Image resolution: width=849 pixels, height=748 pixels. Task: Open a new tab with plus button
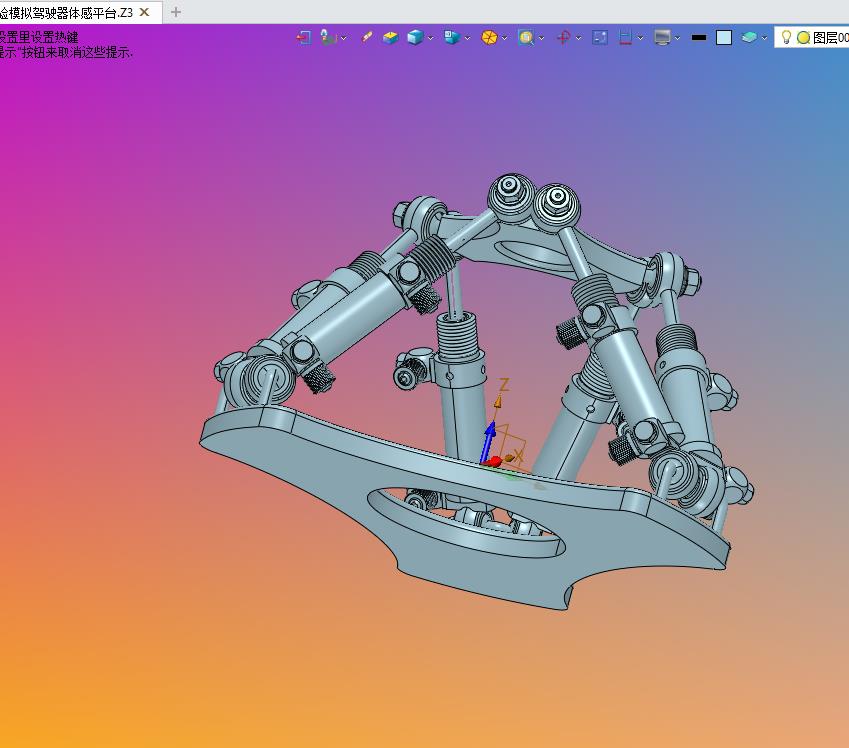tap(176, 12)
